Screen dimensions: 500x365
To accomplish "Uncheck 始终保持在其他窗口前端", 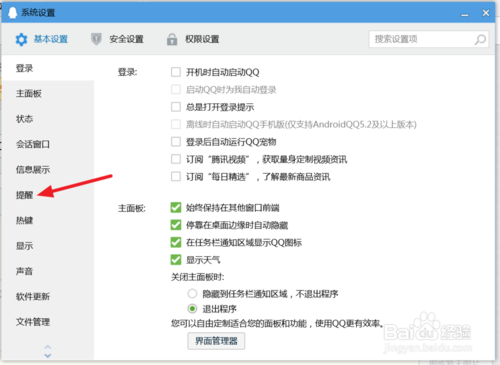I will coord(176,208).
